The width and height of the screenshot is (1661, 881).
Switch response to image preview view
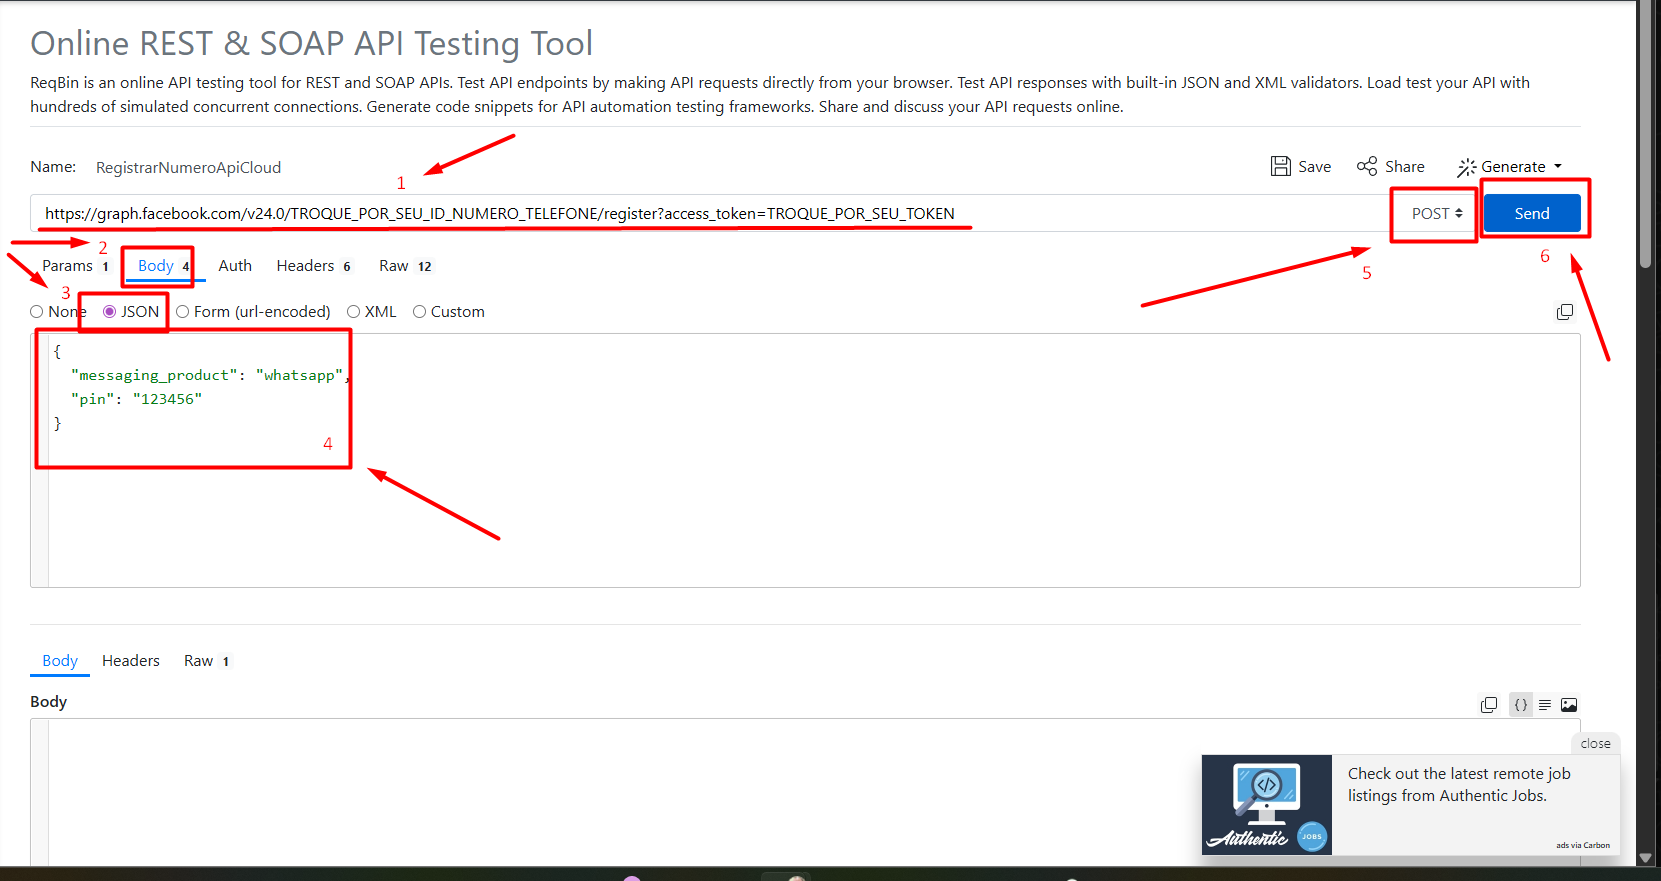(x=1569, y=705)
